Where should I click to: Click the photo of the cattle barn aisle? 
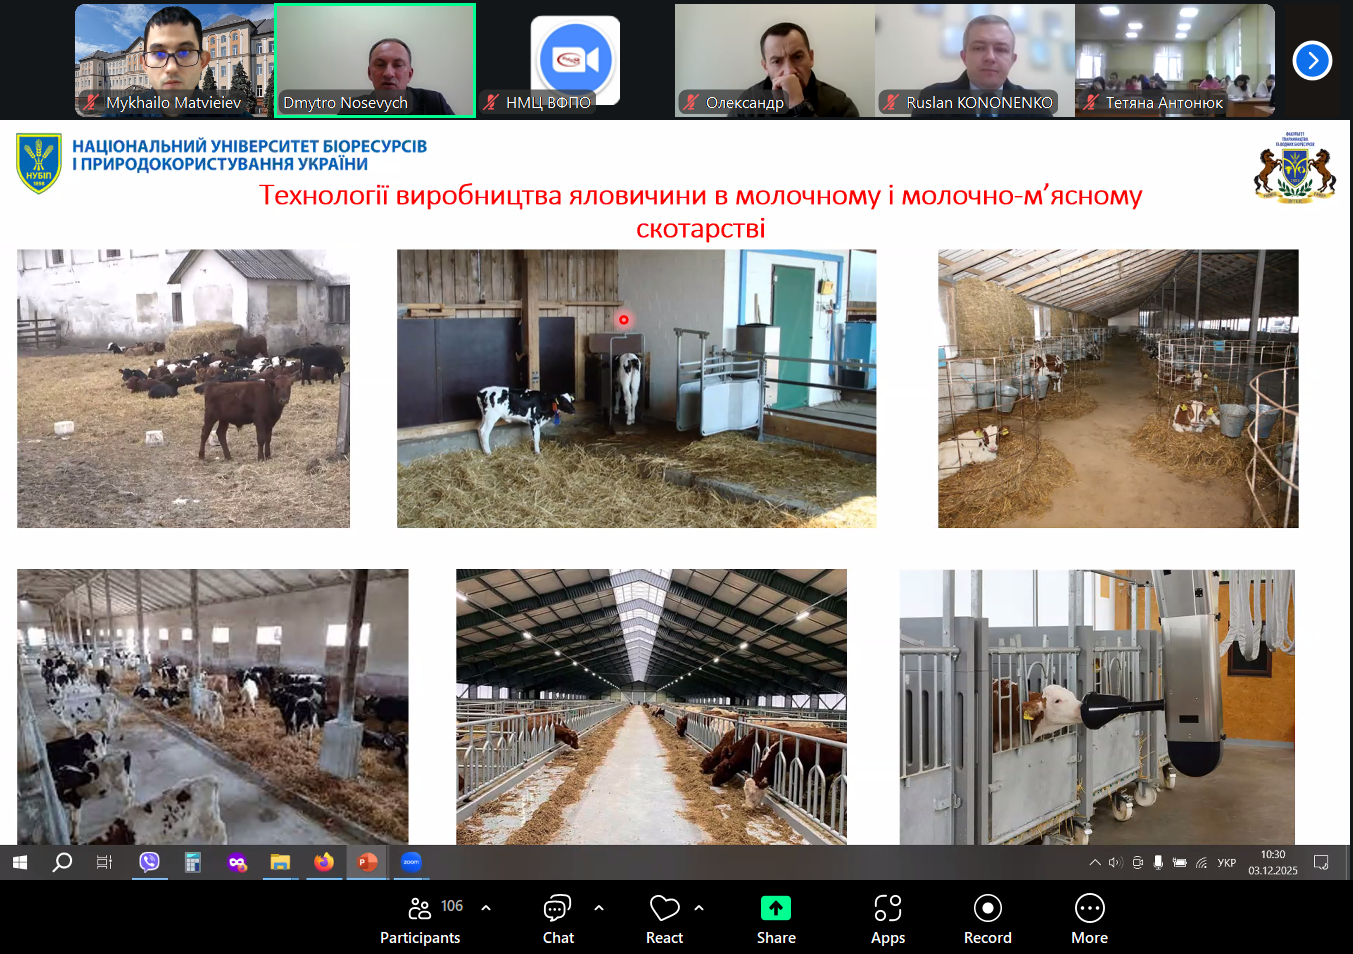click(x=651, y=707)
